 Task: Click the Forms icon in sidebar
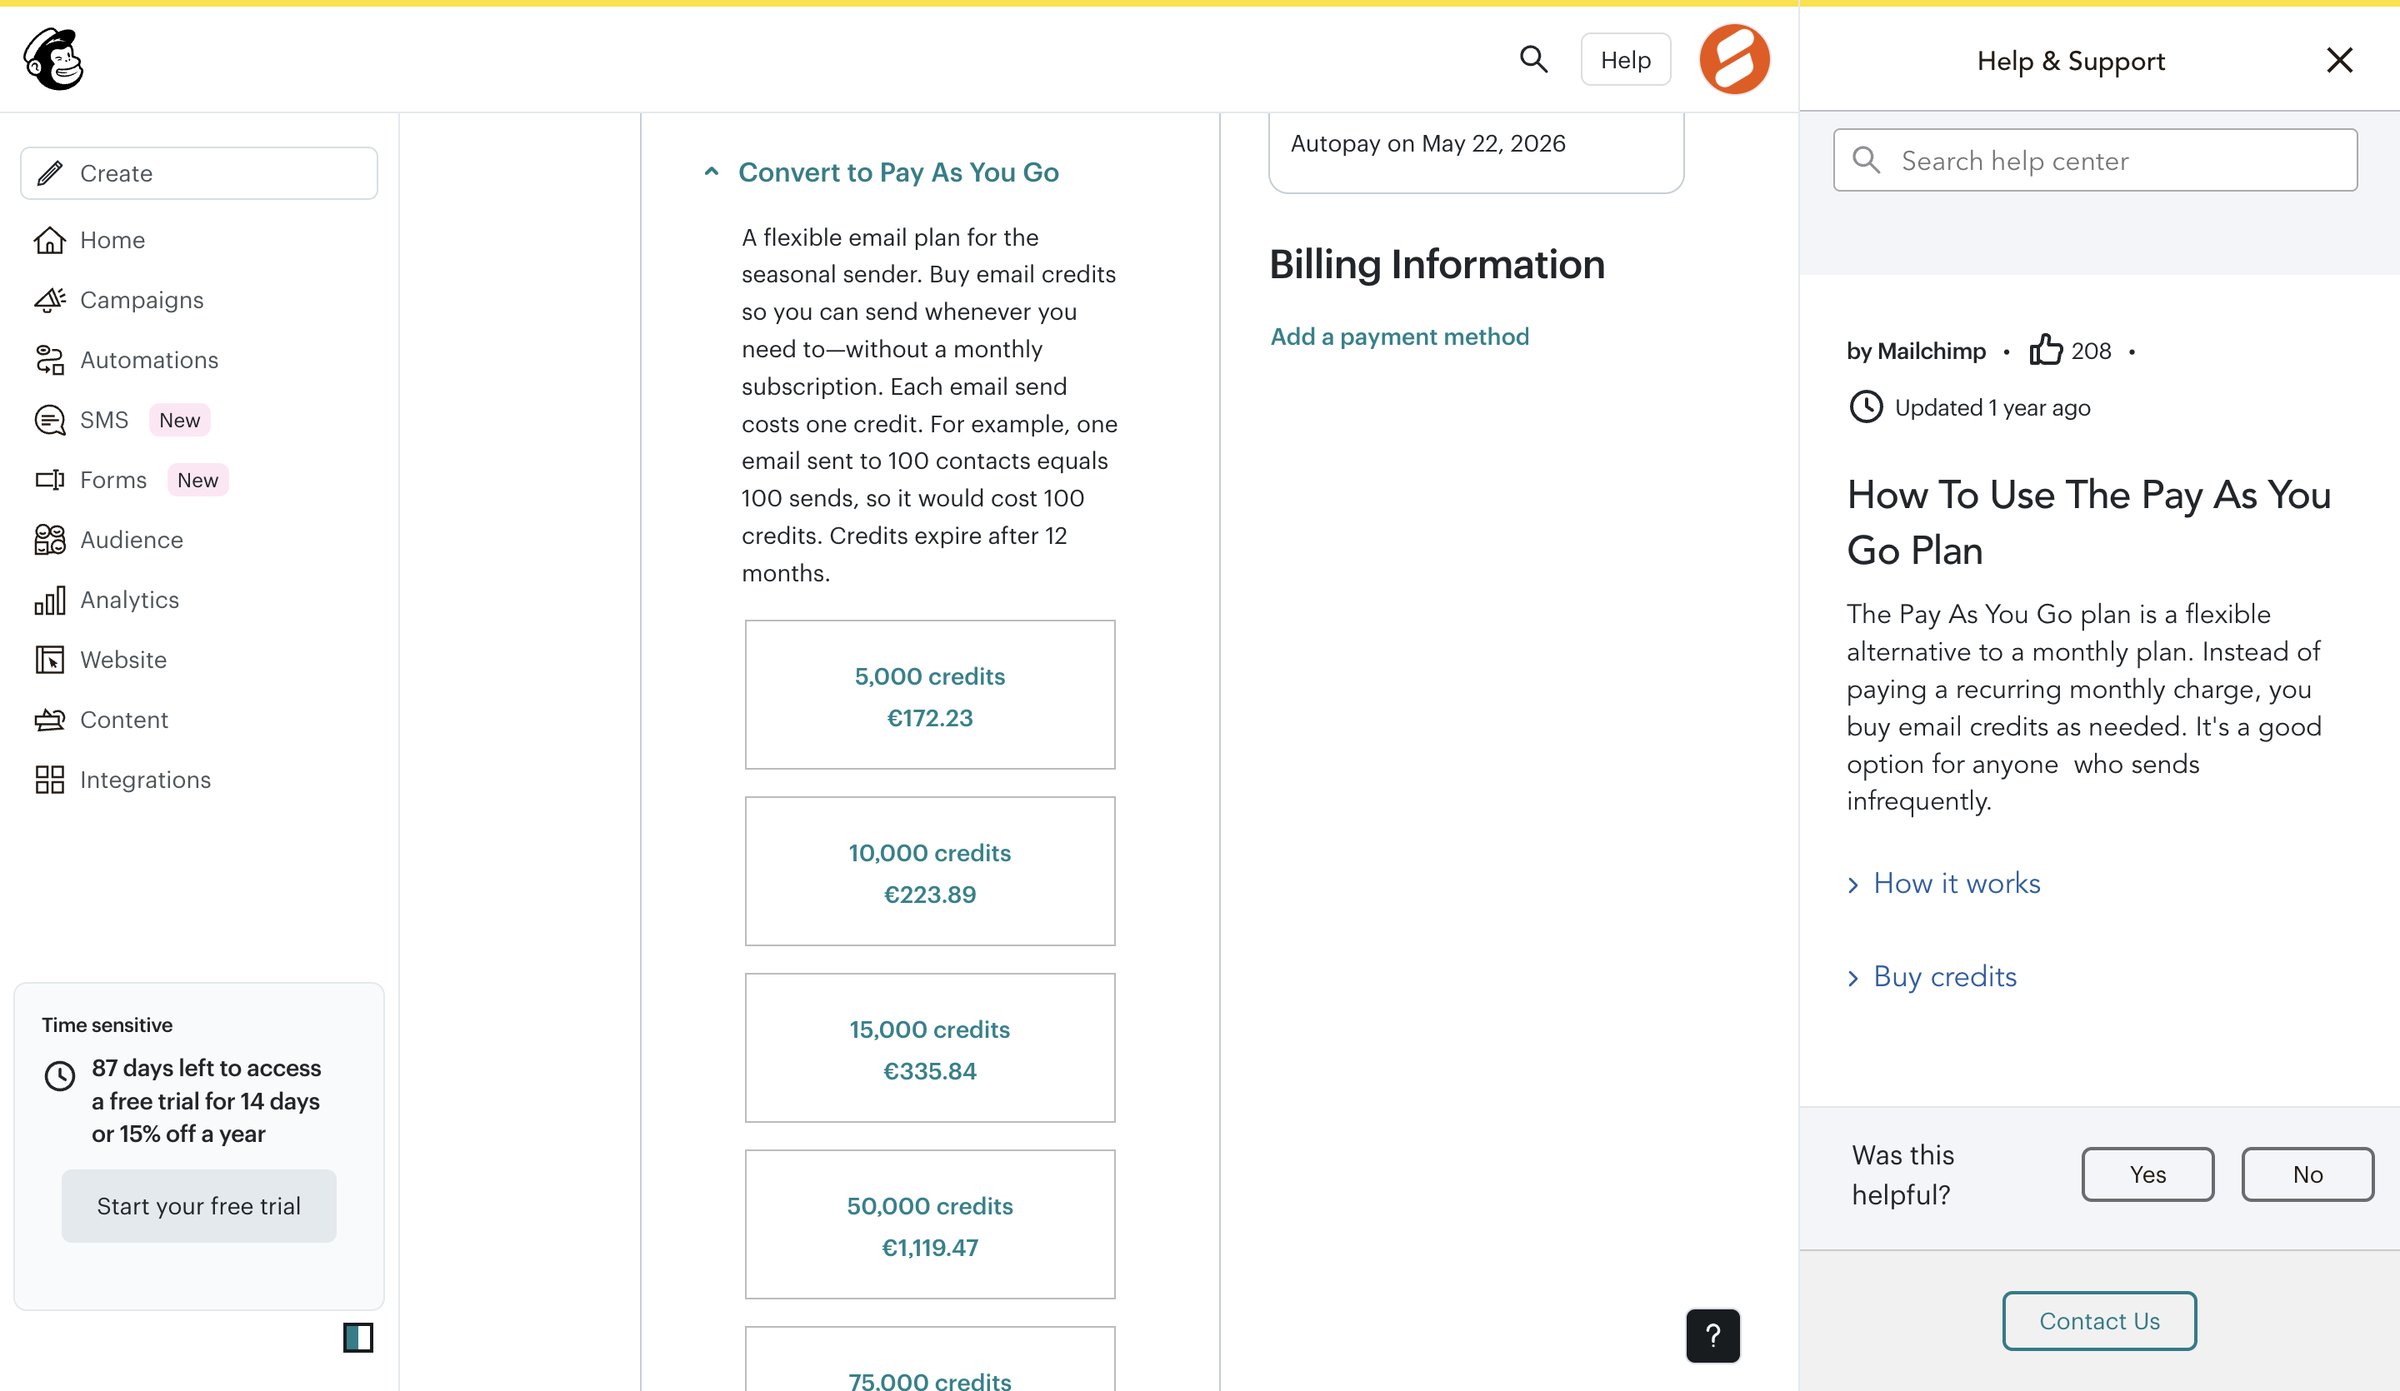coord(50,480)
